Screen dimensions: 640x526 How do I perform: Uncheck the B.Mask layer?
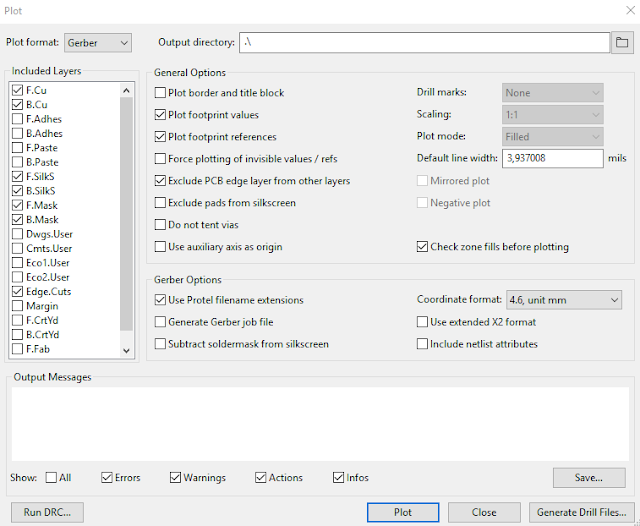point(18,220)
